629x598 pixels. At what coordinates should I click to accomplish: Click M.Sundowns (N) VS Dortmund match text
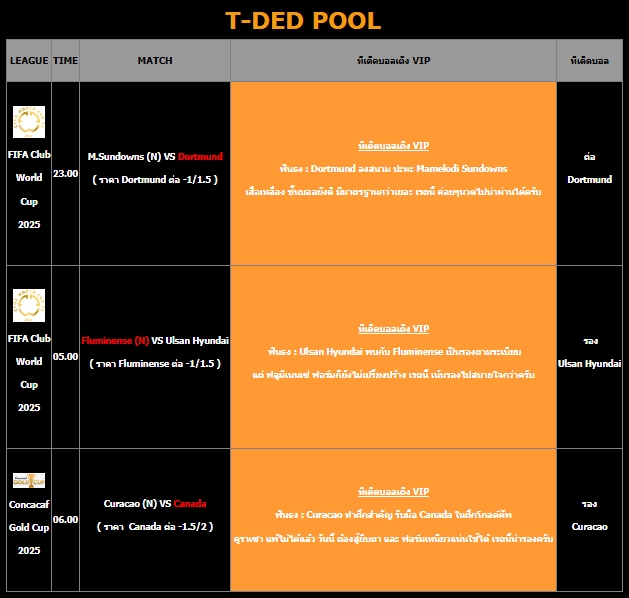(155, 156)
